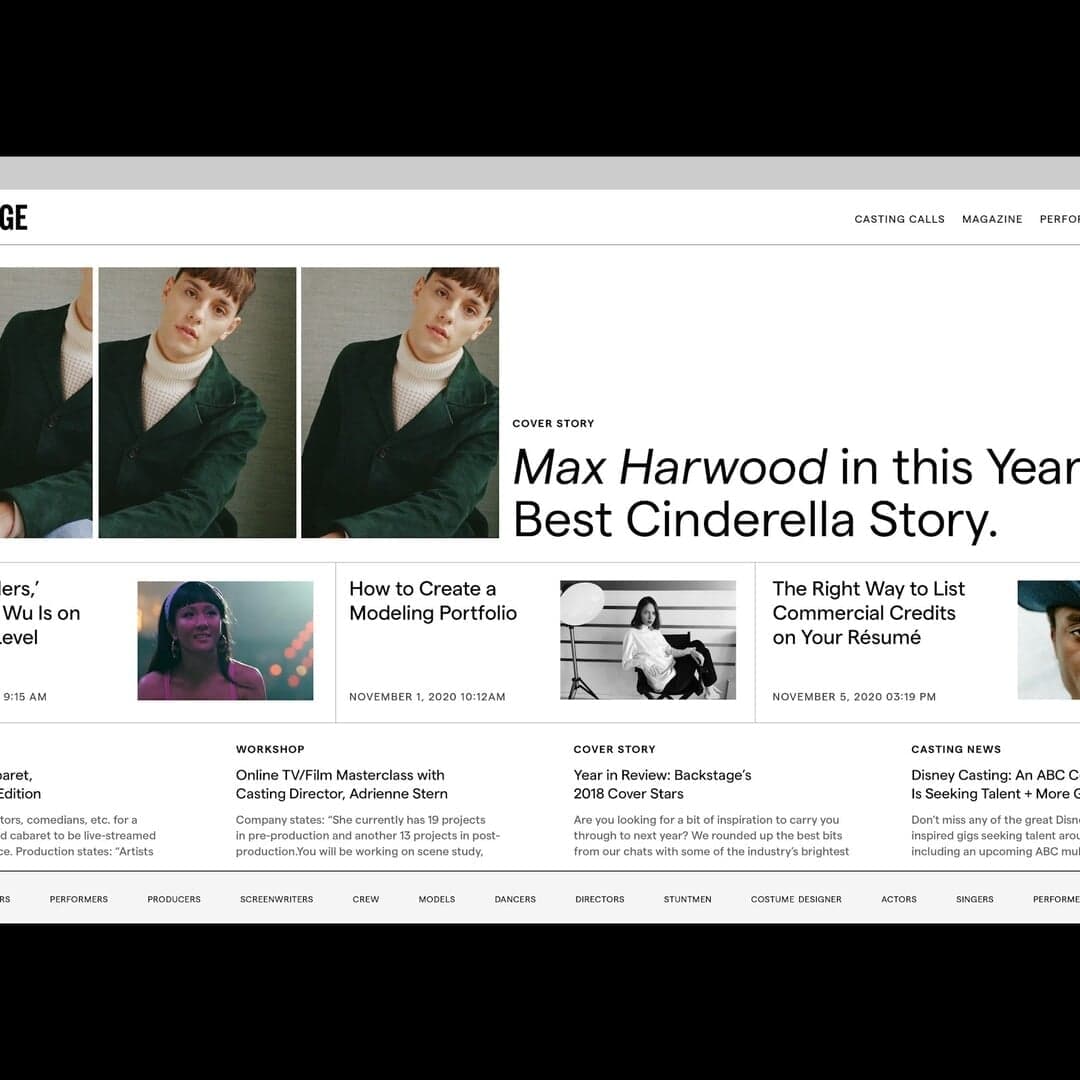The height and width of the screenshot is (1080, 1080).
Task: Open Max Harwood cover story headline
Action: (x=796, y=492)
